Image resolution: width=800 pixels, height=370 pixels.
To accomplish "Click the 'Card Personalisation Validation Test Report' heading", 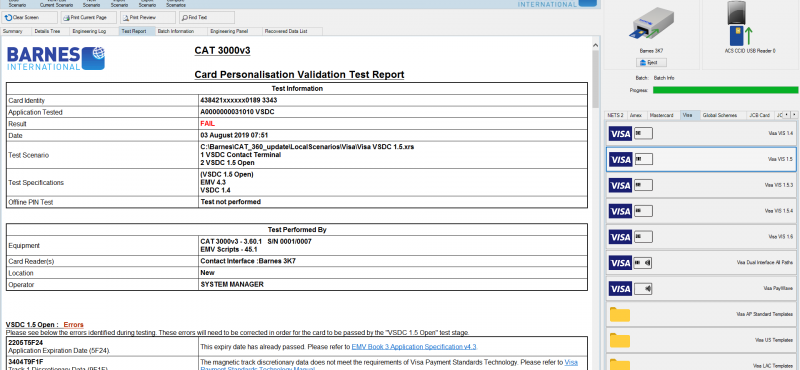I will pos(299,75).
